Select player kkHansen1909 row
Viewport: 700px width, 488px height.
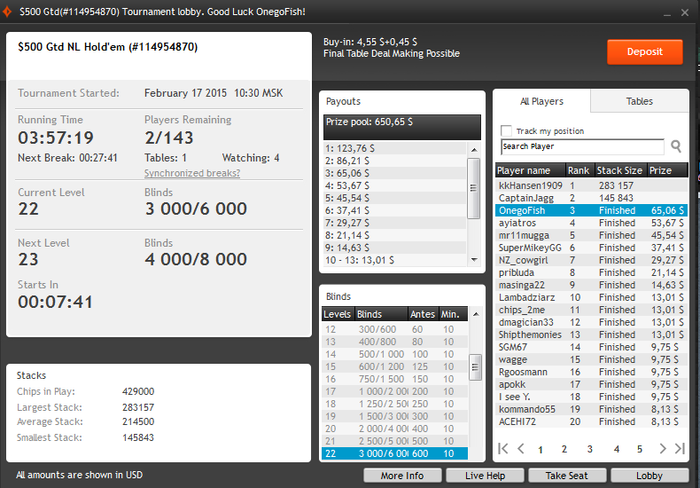[x=592, y=185]
